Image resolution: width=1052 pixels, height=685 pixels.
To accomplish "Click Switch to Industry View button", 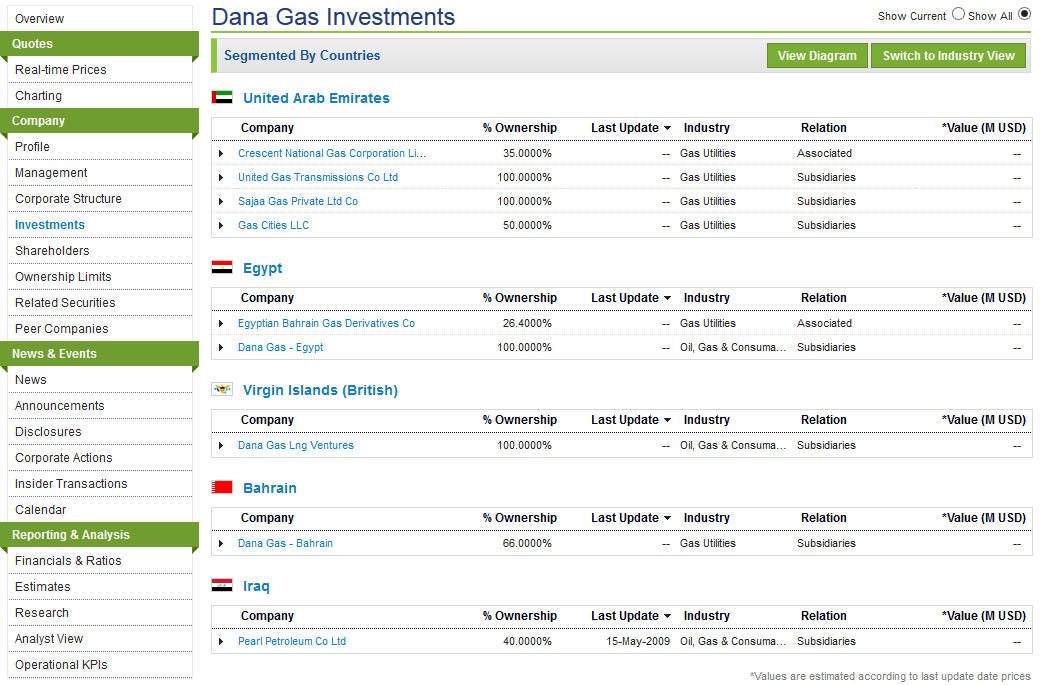I will point(948,56).
